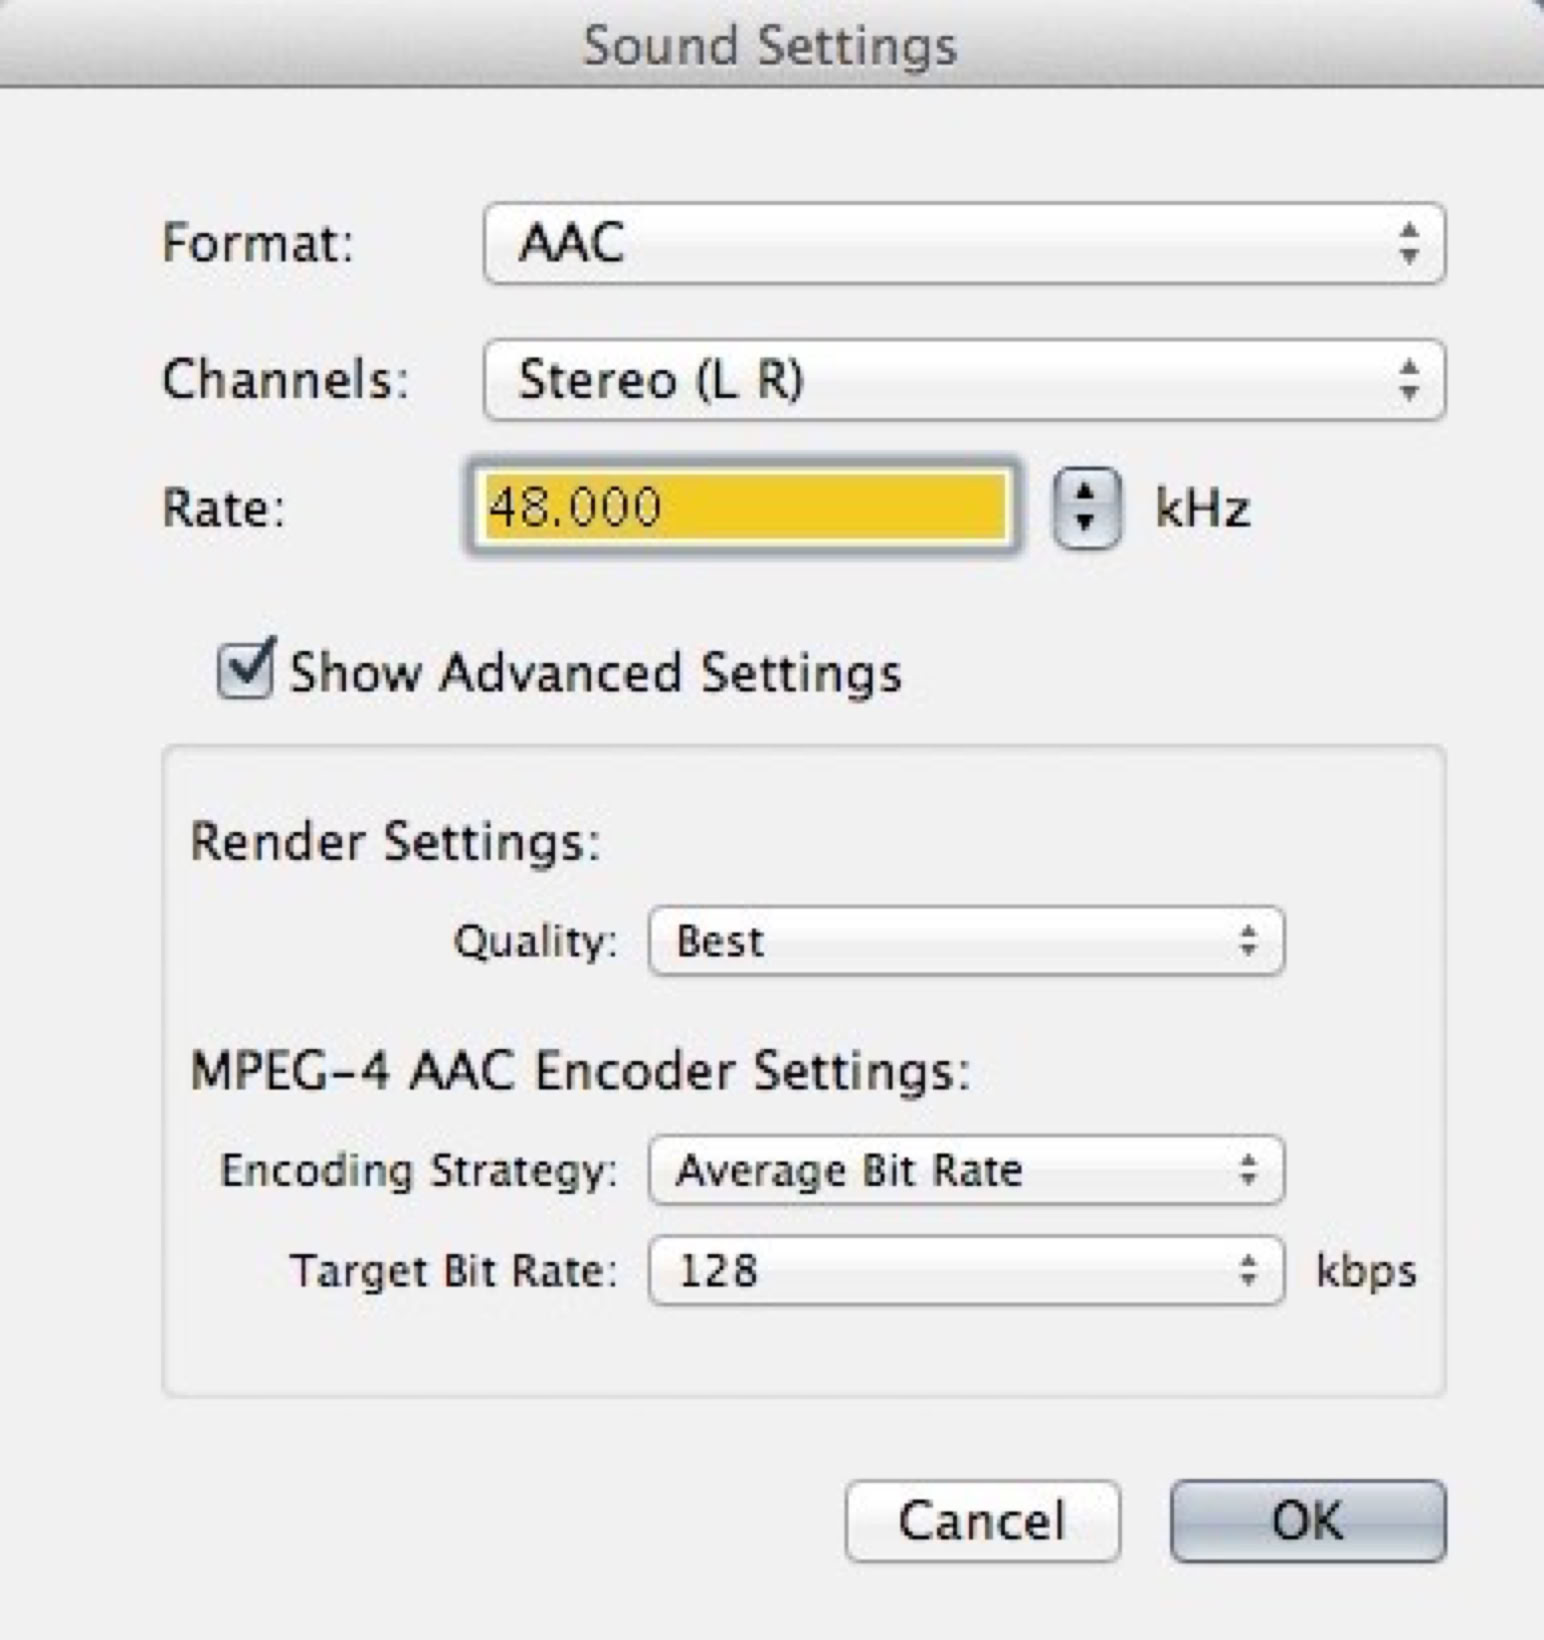The image size is (1544, 1640).
Task: Expand the Encoding Strategy dropdown
Action: point(965,1170)
